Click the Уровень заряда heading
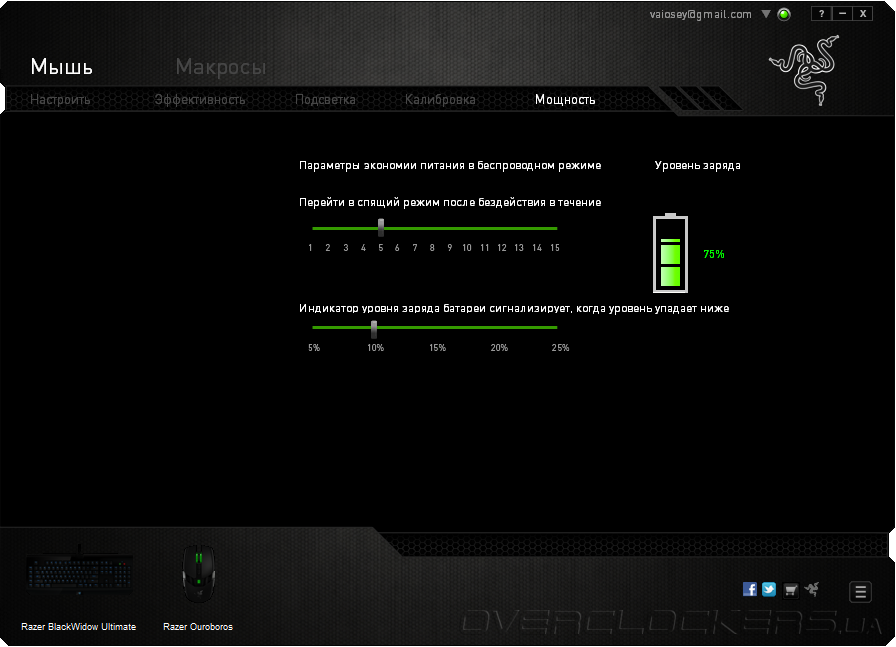The height and width of the screenshot is (647, 896). (697, 166)
